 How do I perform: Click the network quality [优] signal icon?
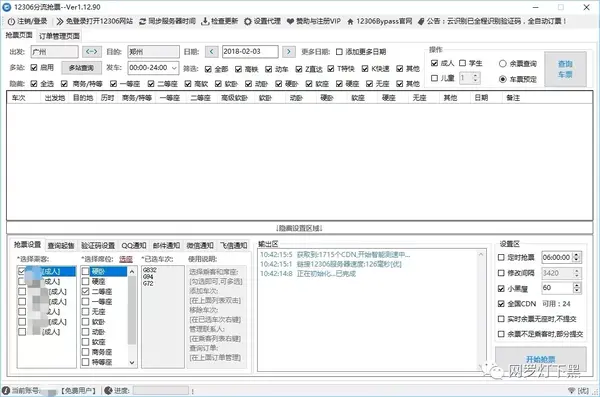(572, 391)
